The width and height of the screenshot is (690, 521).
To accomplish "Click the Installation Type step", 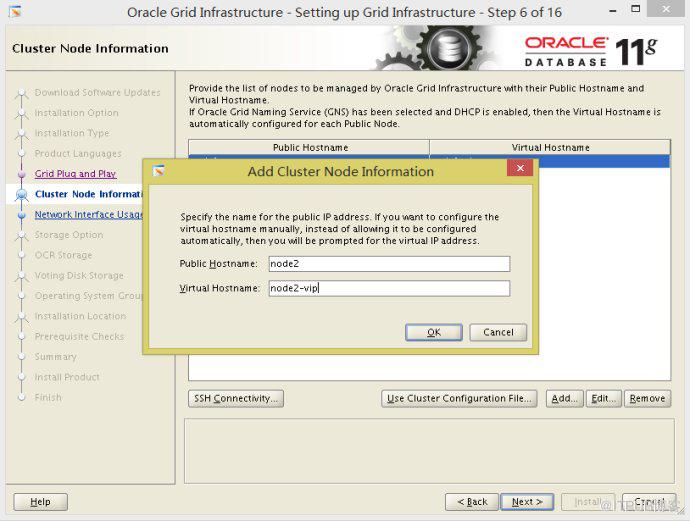I will 72,133.
